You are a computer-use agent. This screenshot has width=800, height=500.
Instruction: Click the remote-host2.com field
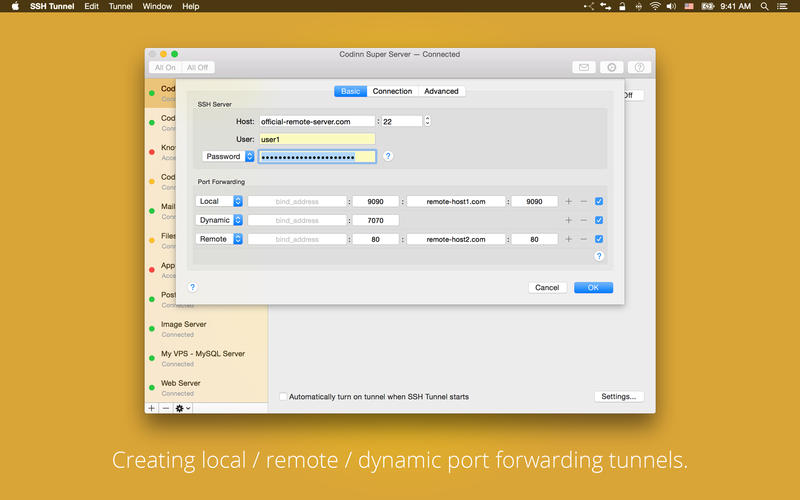456,239
